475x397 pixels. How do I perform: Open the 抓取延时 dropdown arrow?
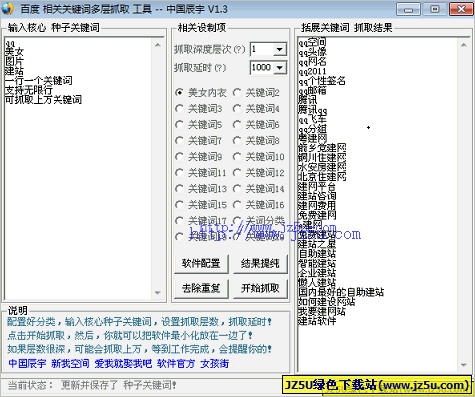click(280, 68)
